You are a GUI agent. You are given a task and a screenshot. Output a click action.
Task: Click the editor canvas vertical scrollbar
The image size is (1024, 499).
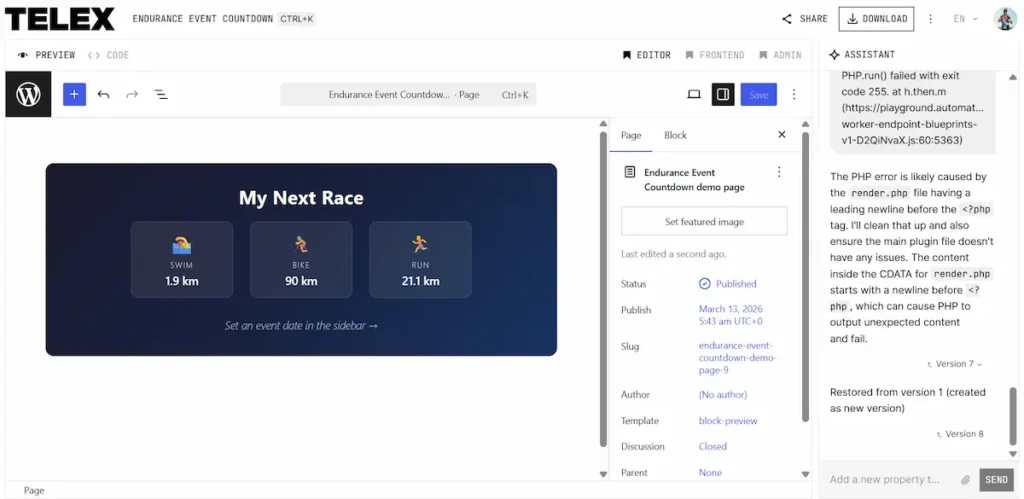coord(603,289)
